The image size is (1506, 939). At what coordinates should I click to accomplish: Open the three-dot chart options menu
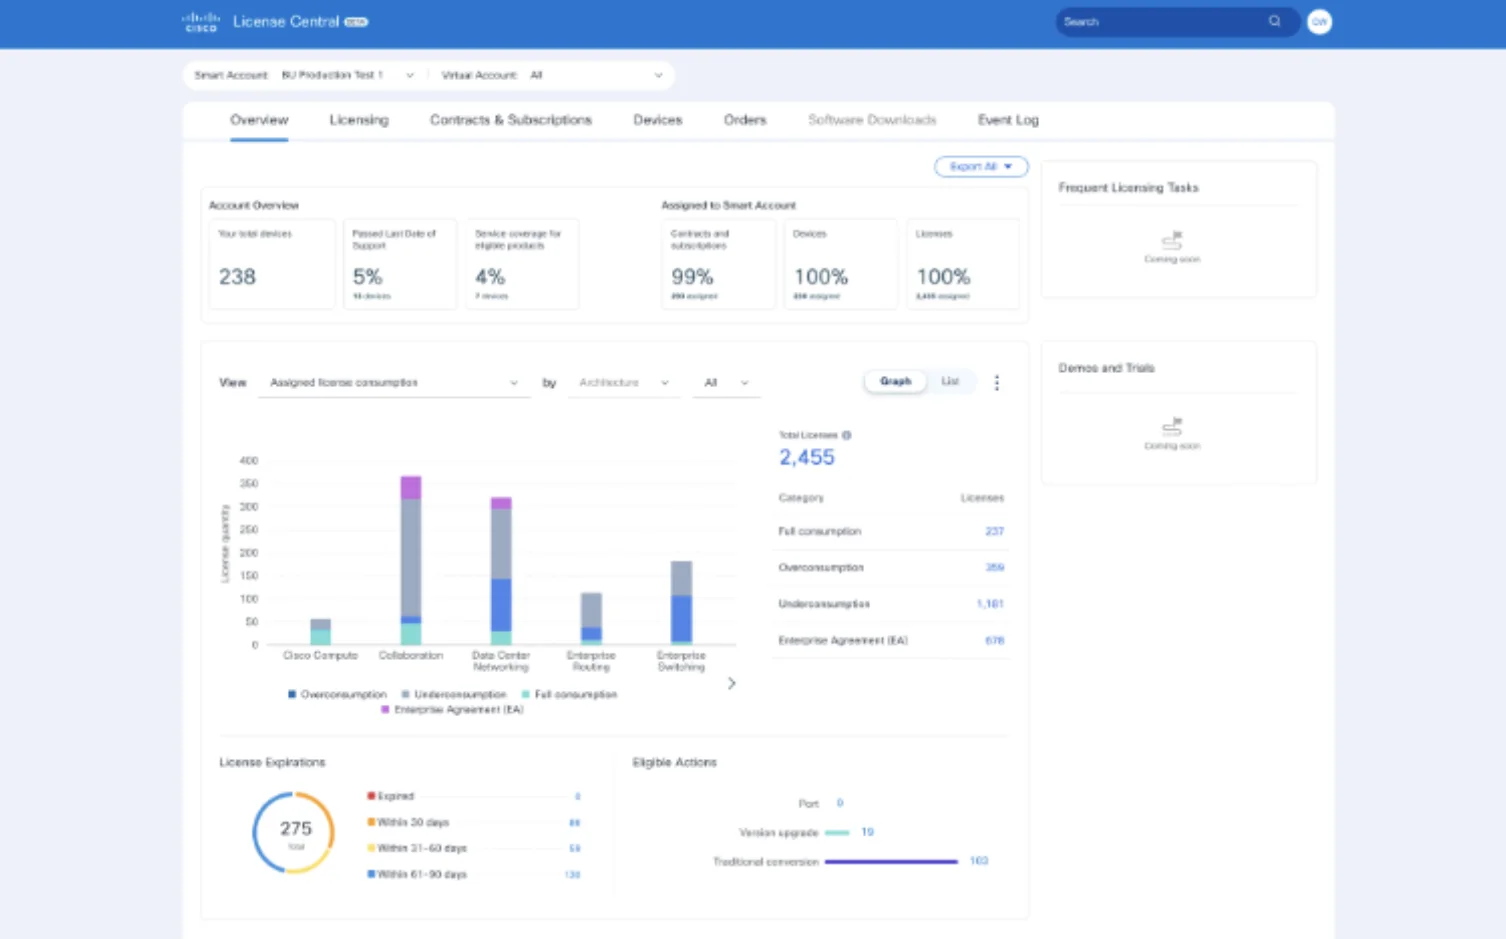(x=996, y=383)
